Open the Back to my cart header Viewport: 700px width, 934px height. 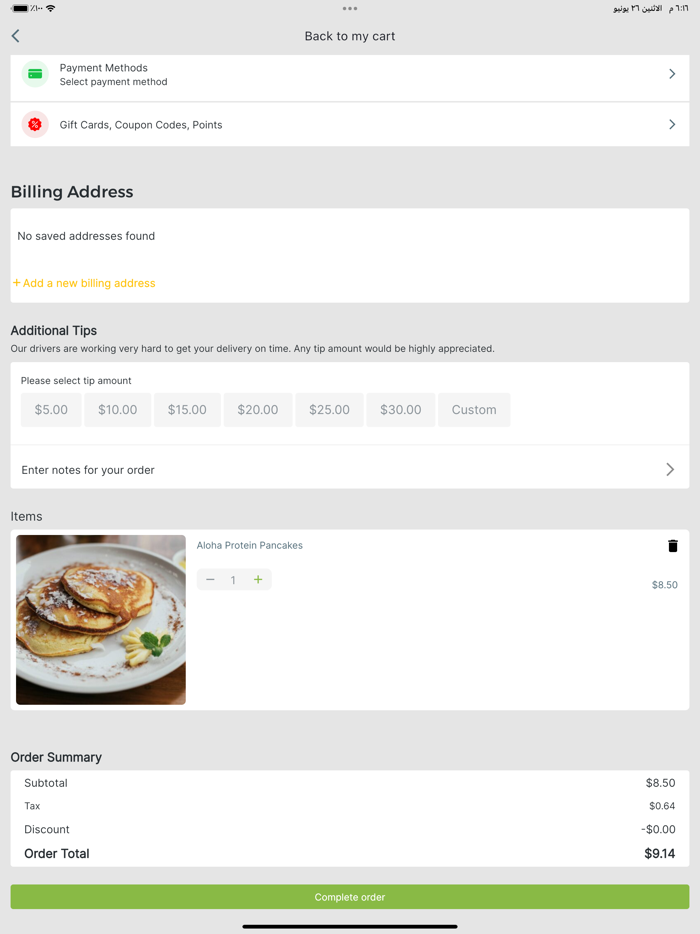coord(350,35)
